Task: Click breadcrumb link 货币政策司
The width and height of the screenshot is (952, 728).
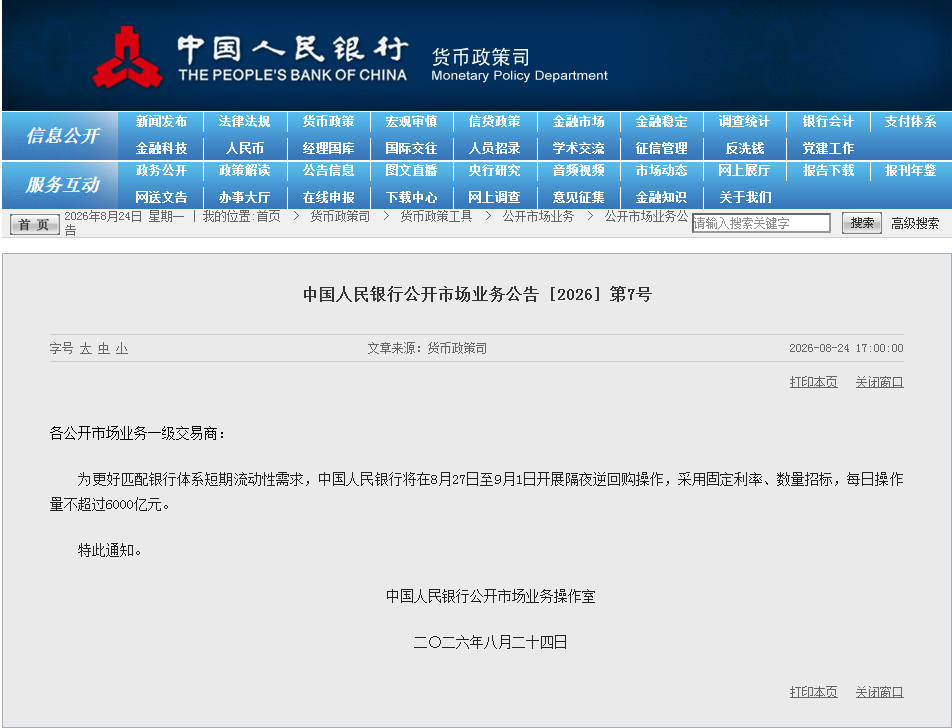Action: point(340,216)
